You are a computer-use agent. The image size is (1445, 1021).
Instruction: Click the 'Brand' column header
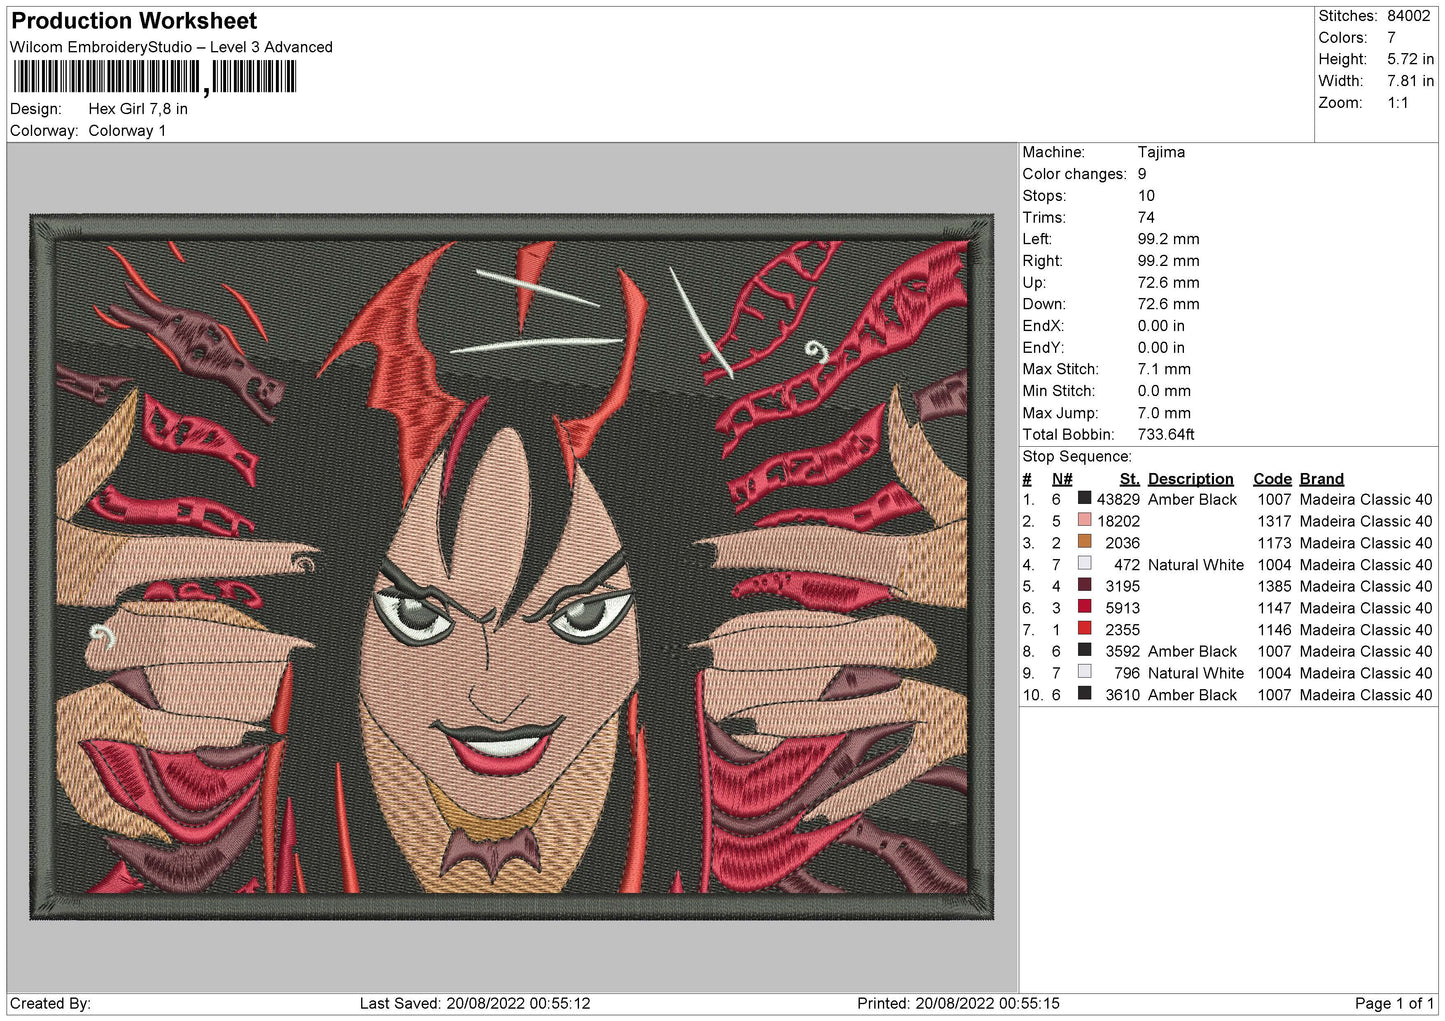point(1321,479)
